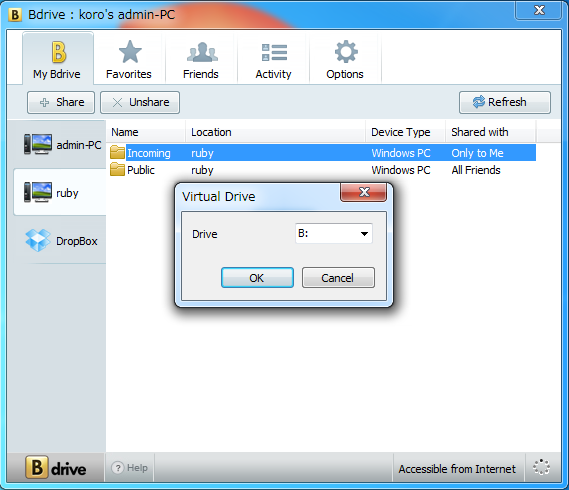The image size is (569, 490).
Task: Switch to the Favorites star tab
Action: pyautogui.click(x=129, y=58)
